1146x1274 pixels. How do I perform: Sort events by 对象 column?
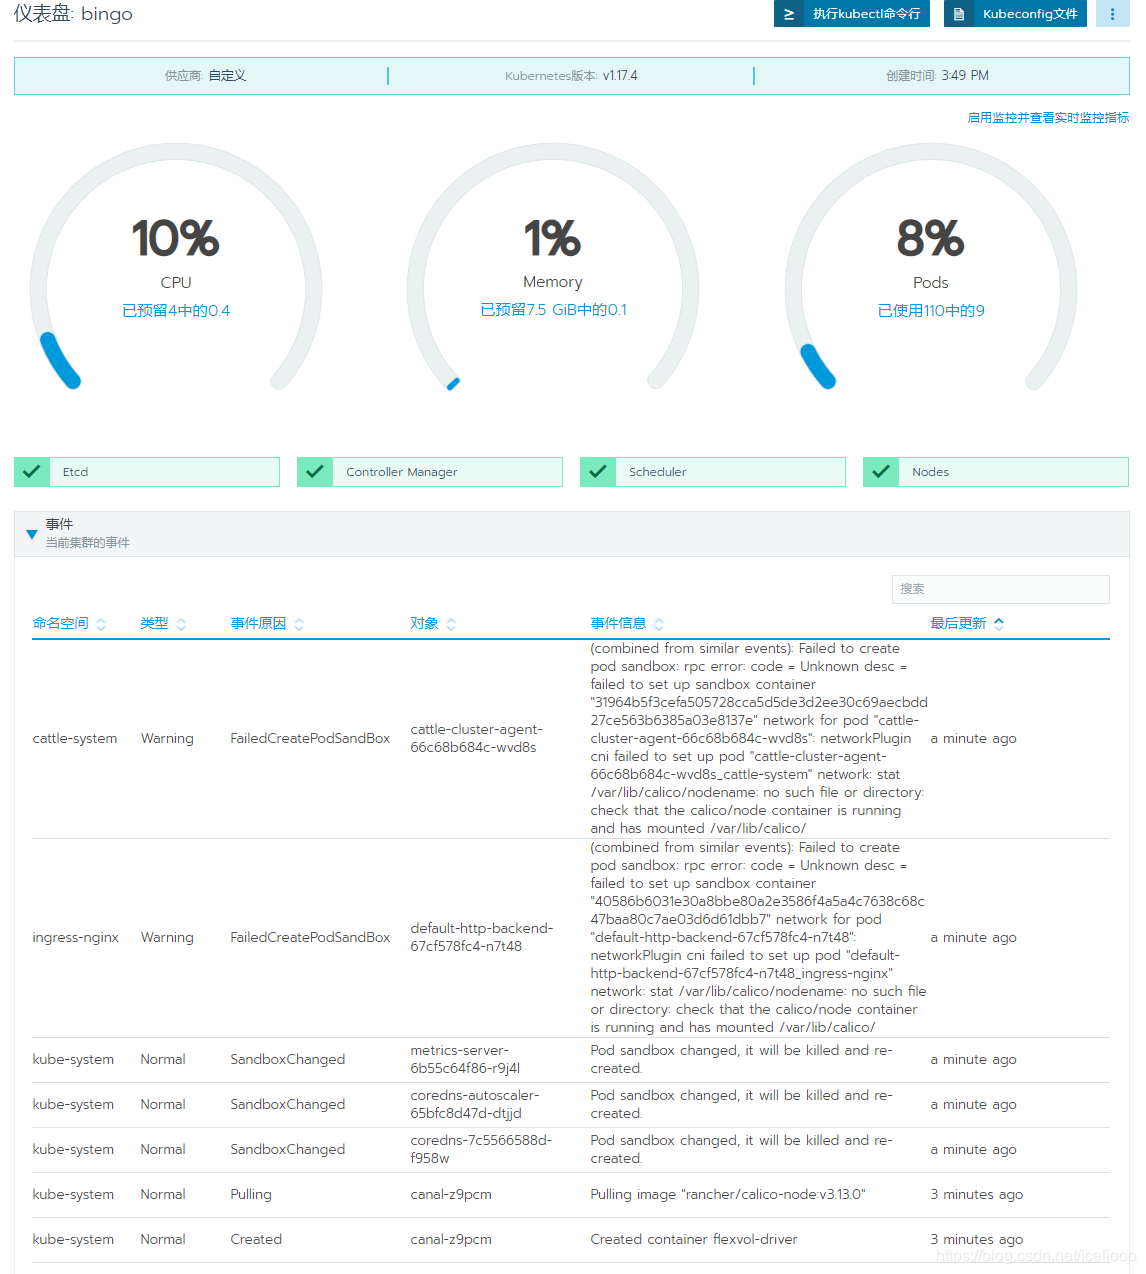coord(433,624)
